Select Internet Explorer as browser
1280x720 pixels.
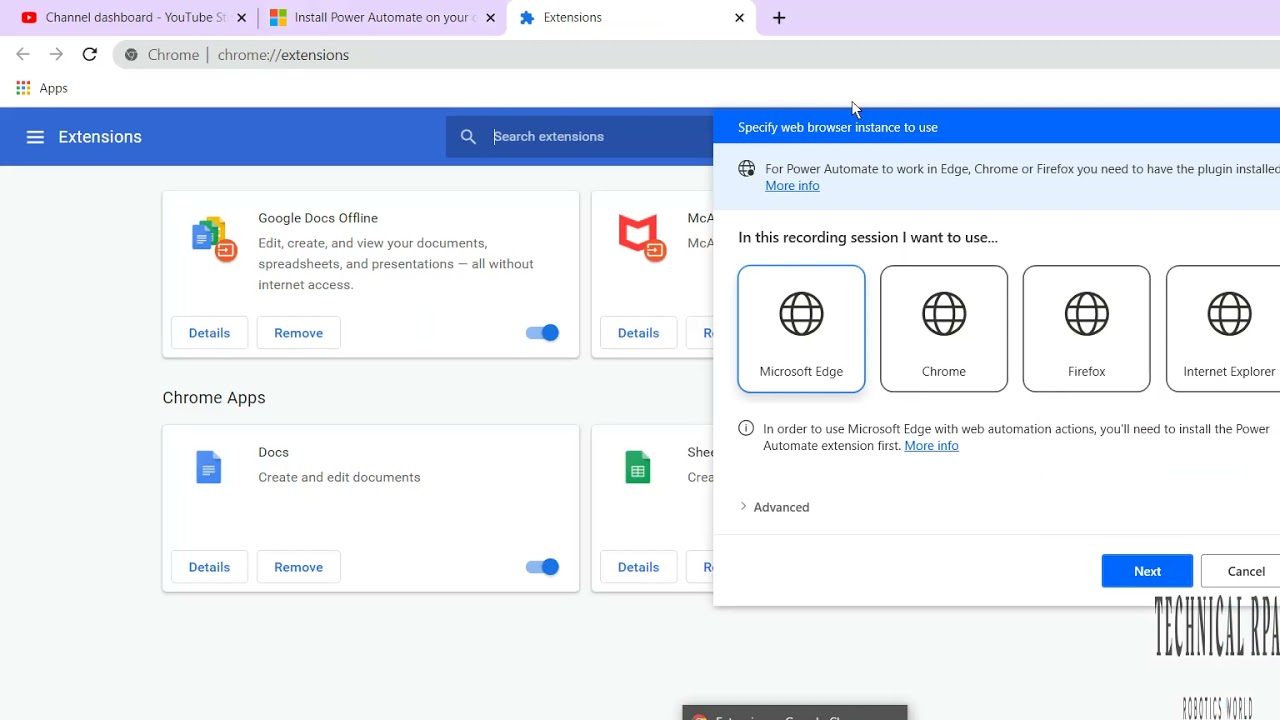coord(1223,329)
